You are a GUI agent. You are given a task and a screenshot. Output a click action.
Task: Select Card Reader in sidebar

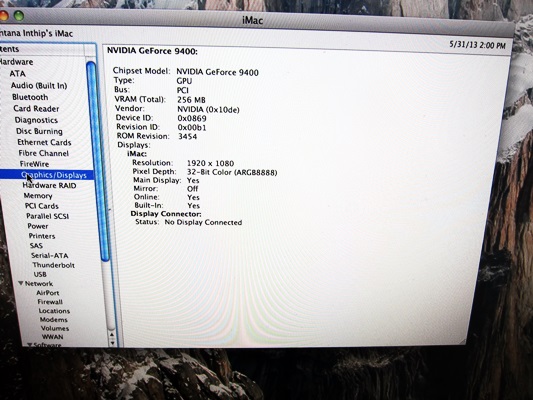[x=36, y=109]
